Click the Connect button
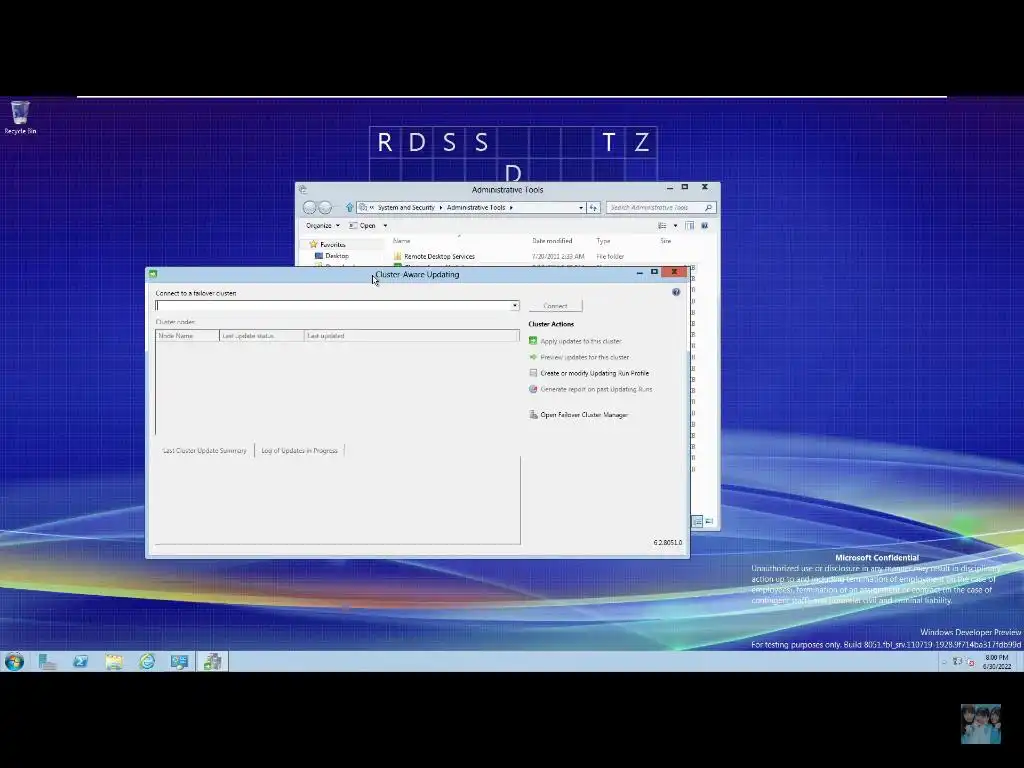Viewport: 1024px width, 768px height. (555, 306)
